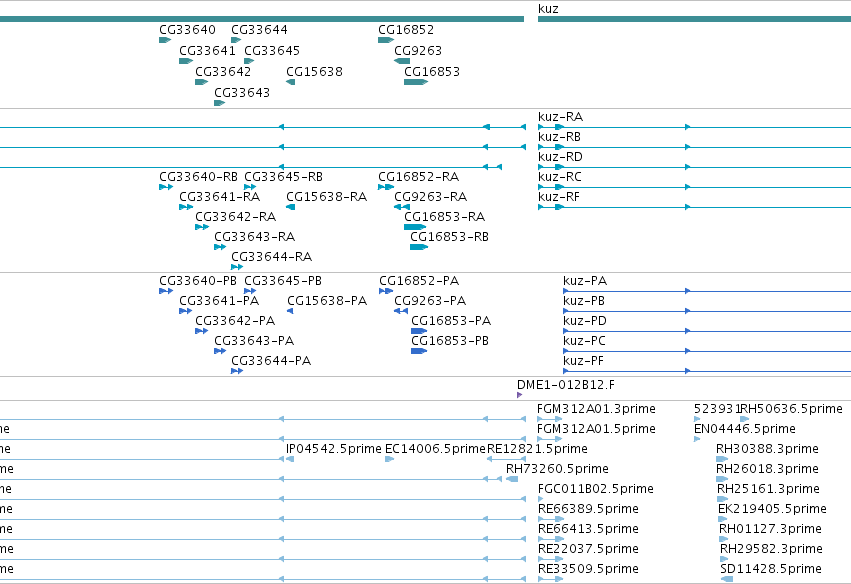Click the CG9263 gene arrow
This screenshot has width=851, height=584.
(x=402, y=61)
